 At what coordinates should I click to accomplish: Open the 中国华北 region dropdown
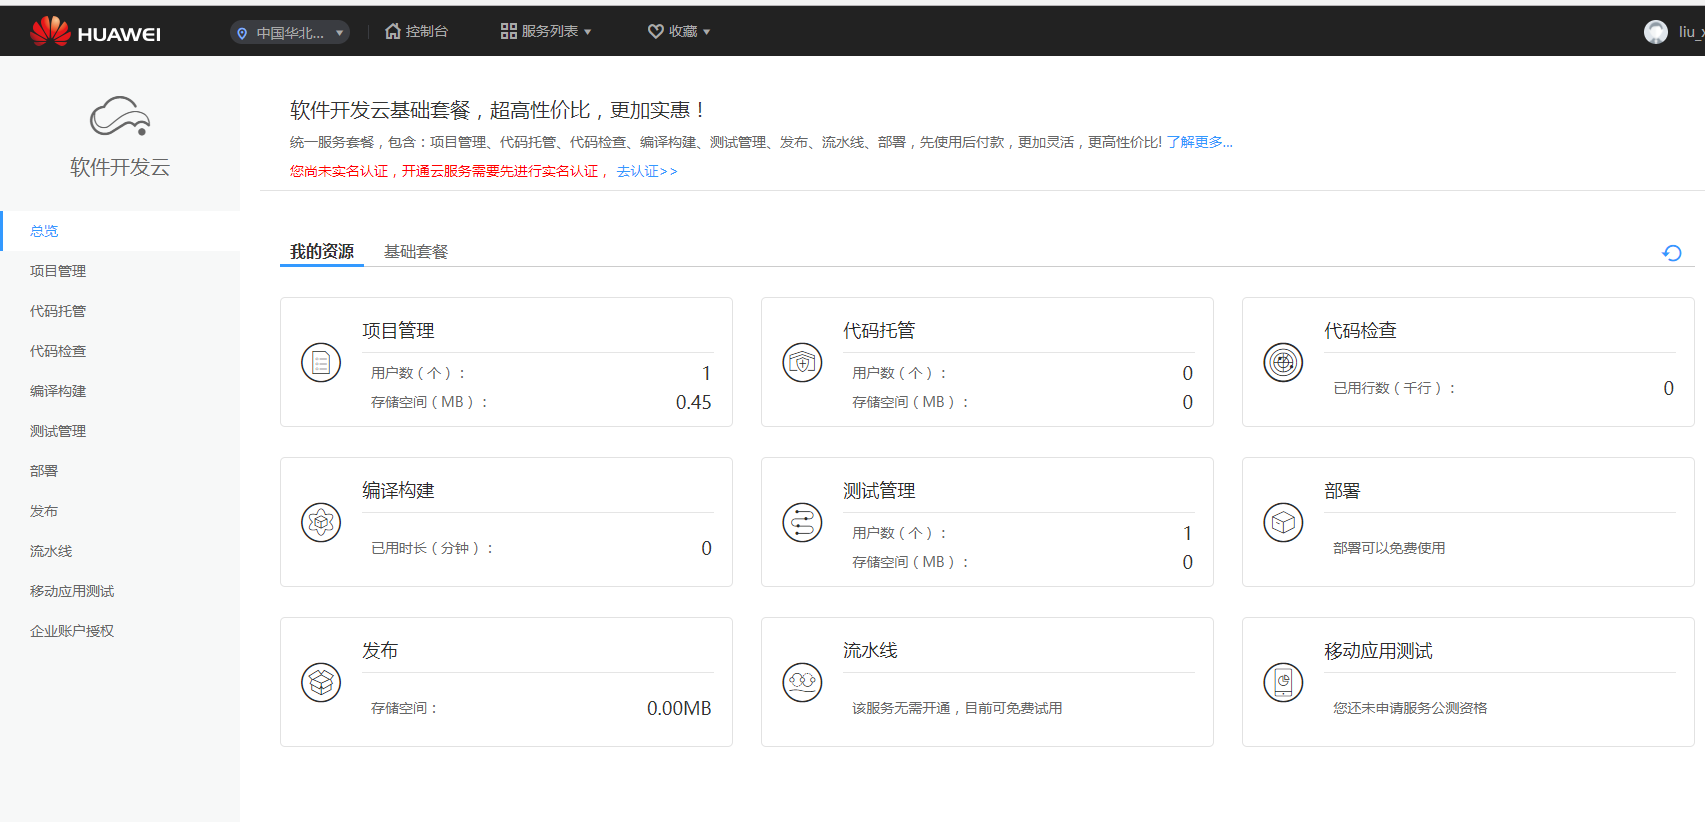click(290, 32)
